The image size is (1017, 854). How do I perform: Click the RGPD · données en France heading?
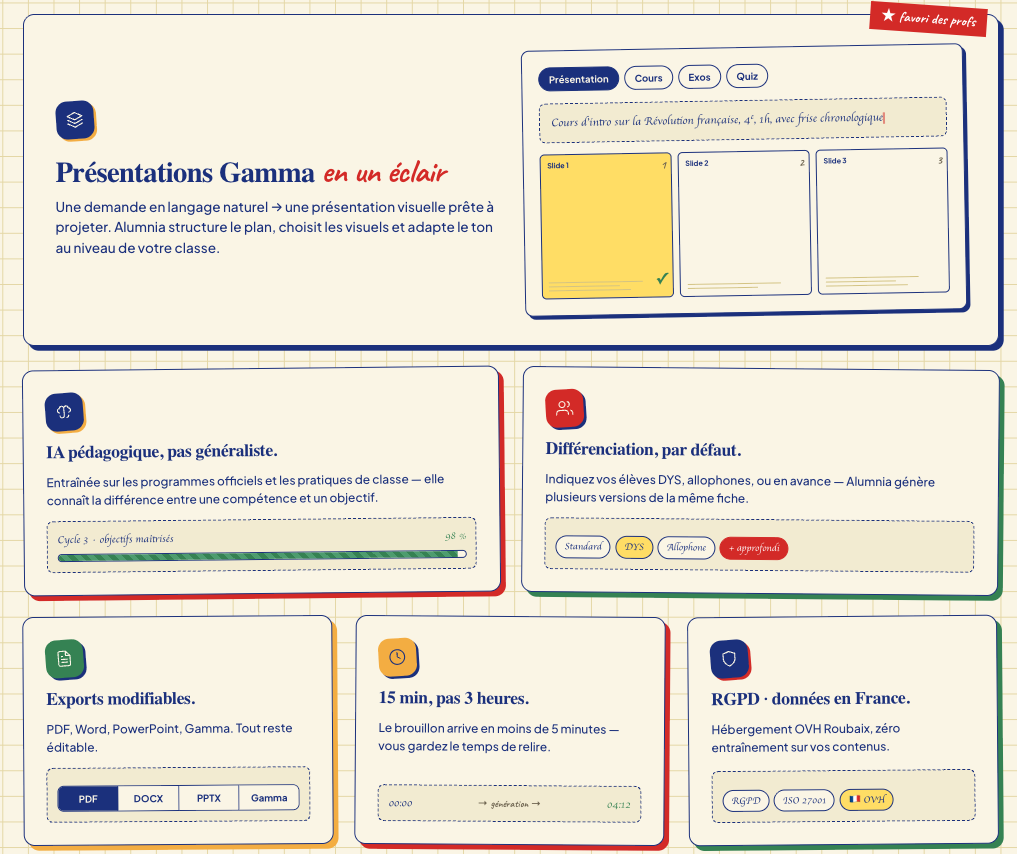point(811,698)
